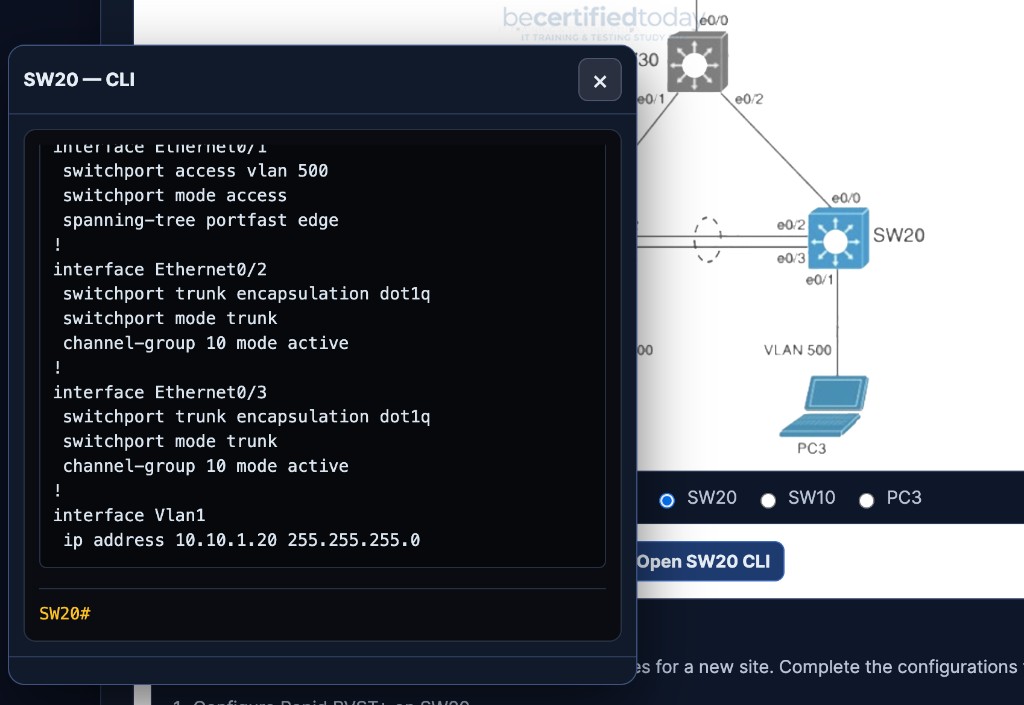Close the SW20 CLI dialog
1024x705 pixels.
point(600,80)
